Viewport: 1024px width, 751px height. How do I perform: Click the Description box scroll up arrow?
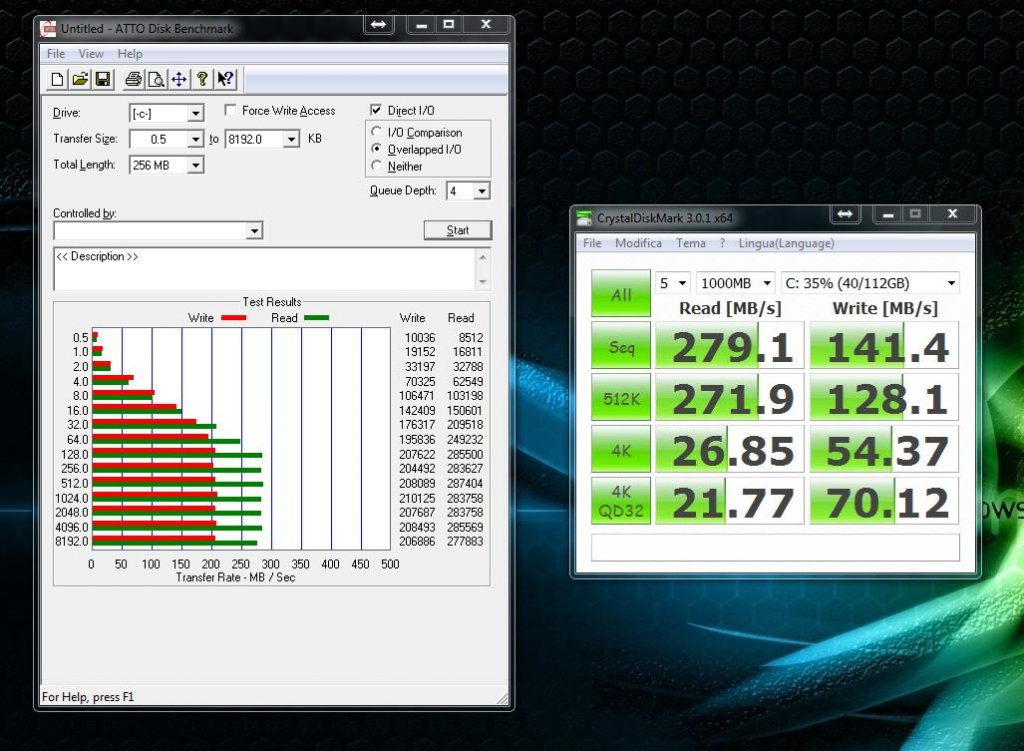[x=483, y=257]
